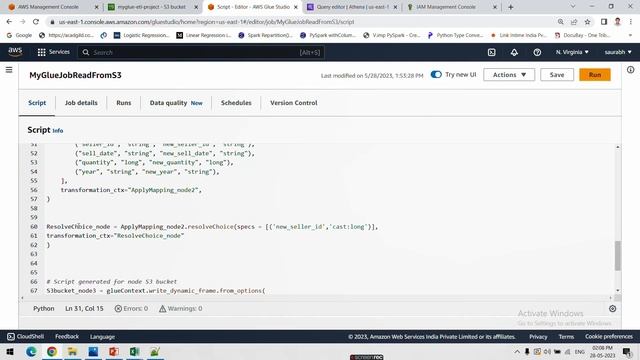Open Excel from the taskbar
Viewport: 640px width, 360px height.
pyautogui.click(x=134, y=351)
